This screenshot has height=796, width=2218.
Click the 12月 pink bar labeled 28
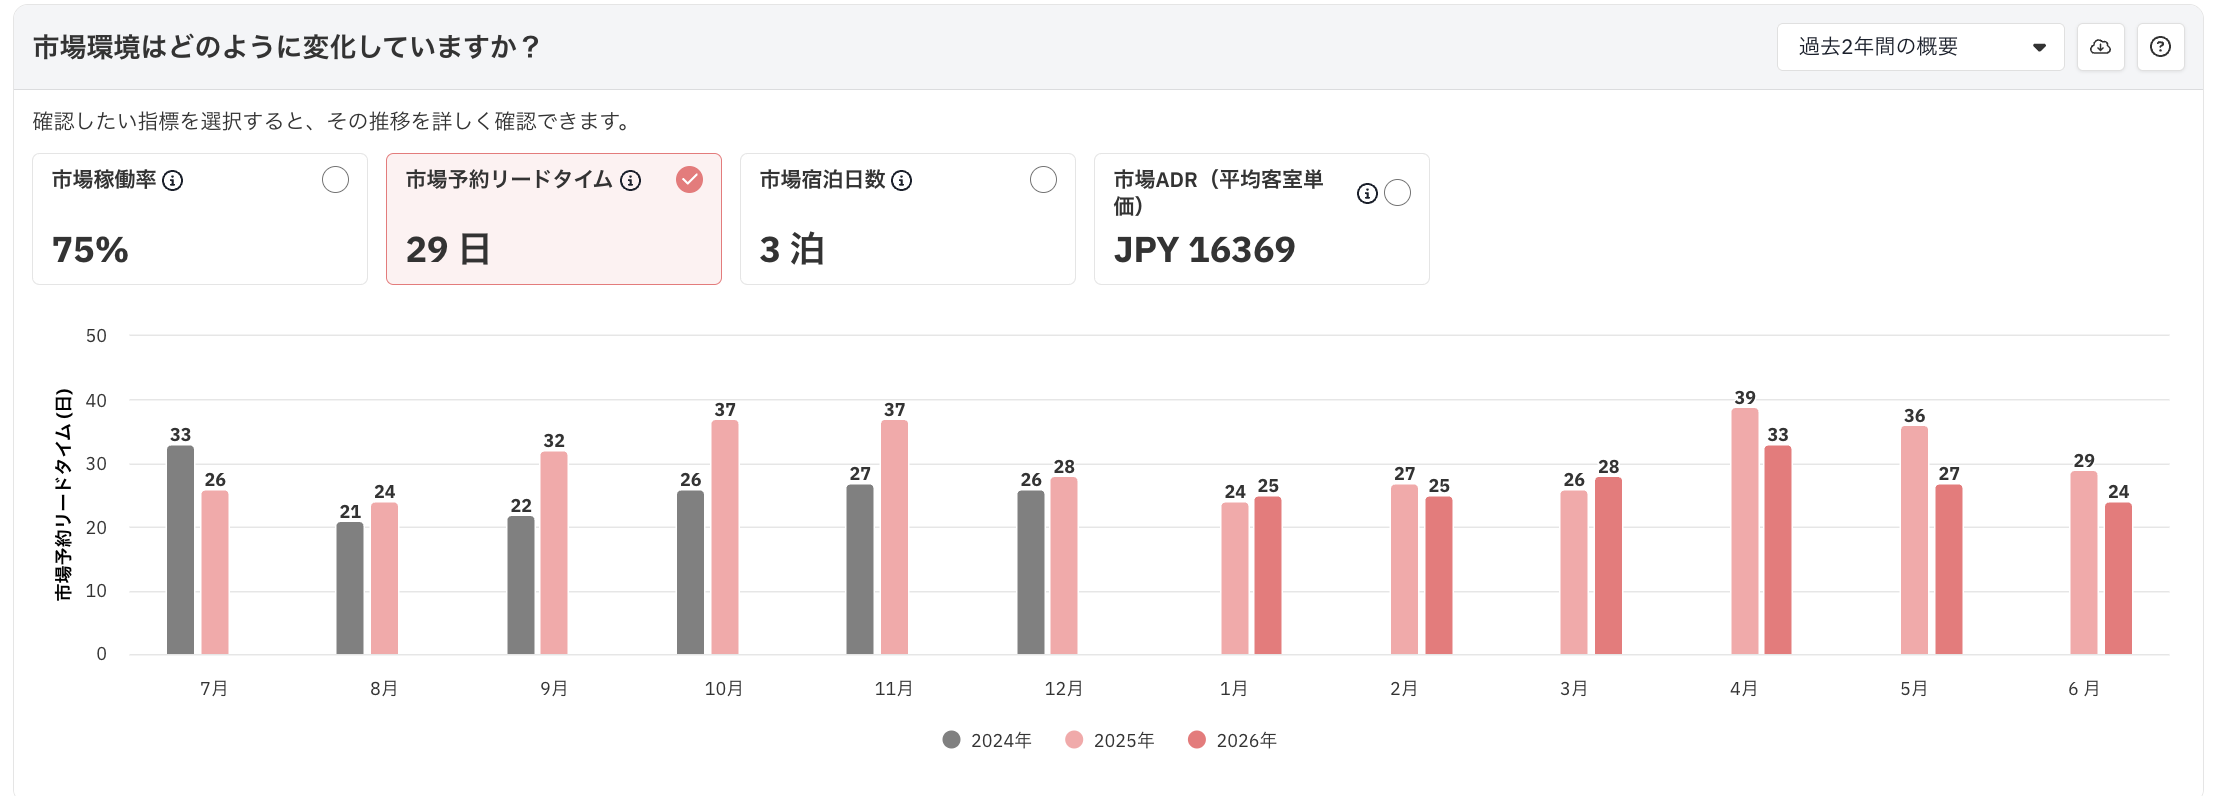click(x=1064, y=566)
